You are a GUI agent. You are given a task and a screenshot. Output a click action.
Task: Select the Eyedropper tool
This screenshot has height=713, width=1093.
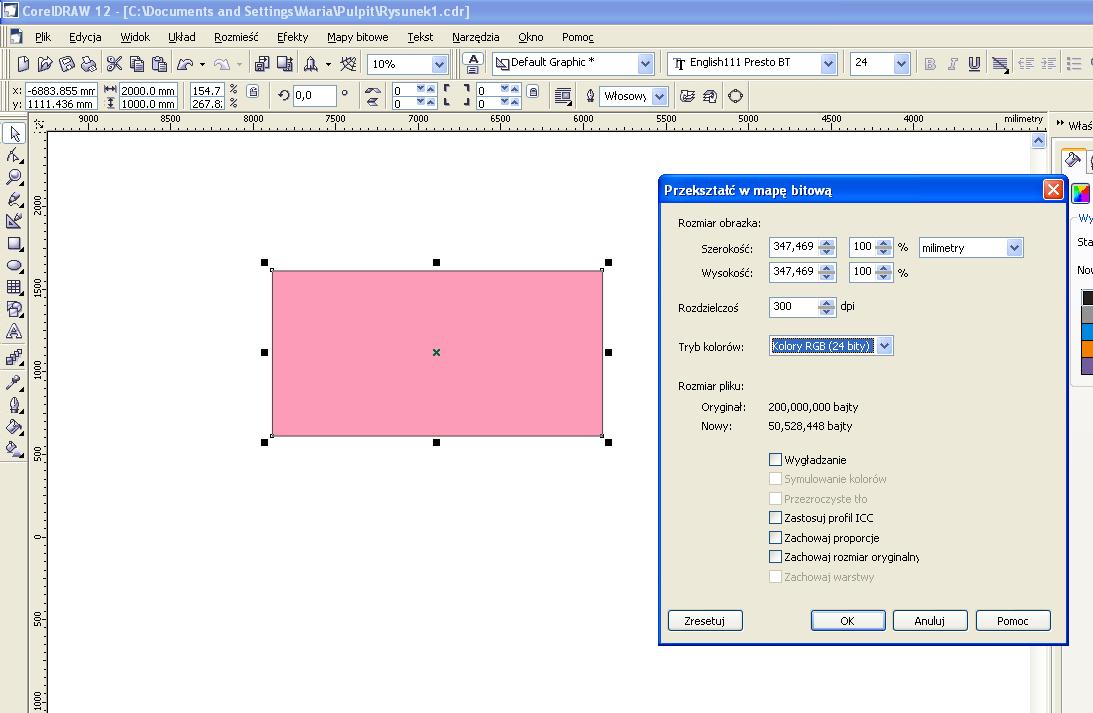[x=14, y=382]
